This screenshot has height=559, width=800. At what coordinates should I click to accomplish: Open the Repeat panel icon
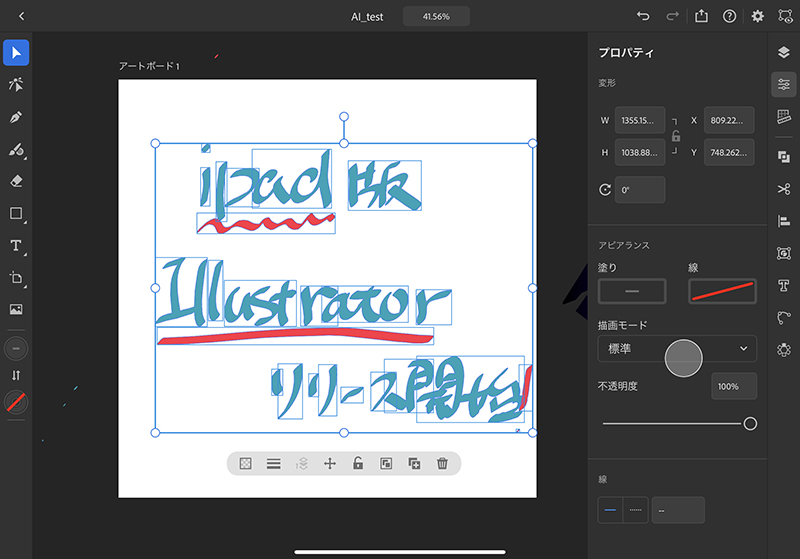click(x=784, y=349)
